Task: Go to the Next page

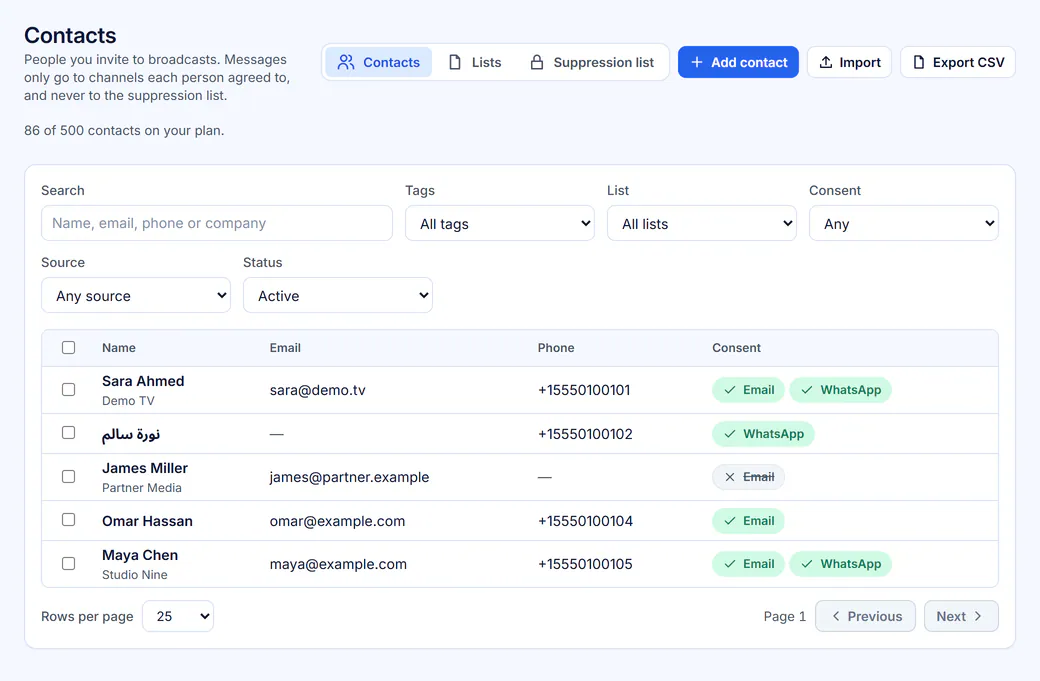Action: click(x=961, y=616)
